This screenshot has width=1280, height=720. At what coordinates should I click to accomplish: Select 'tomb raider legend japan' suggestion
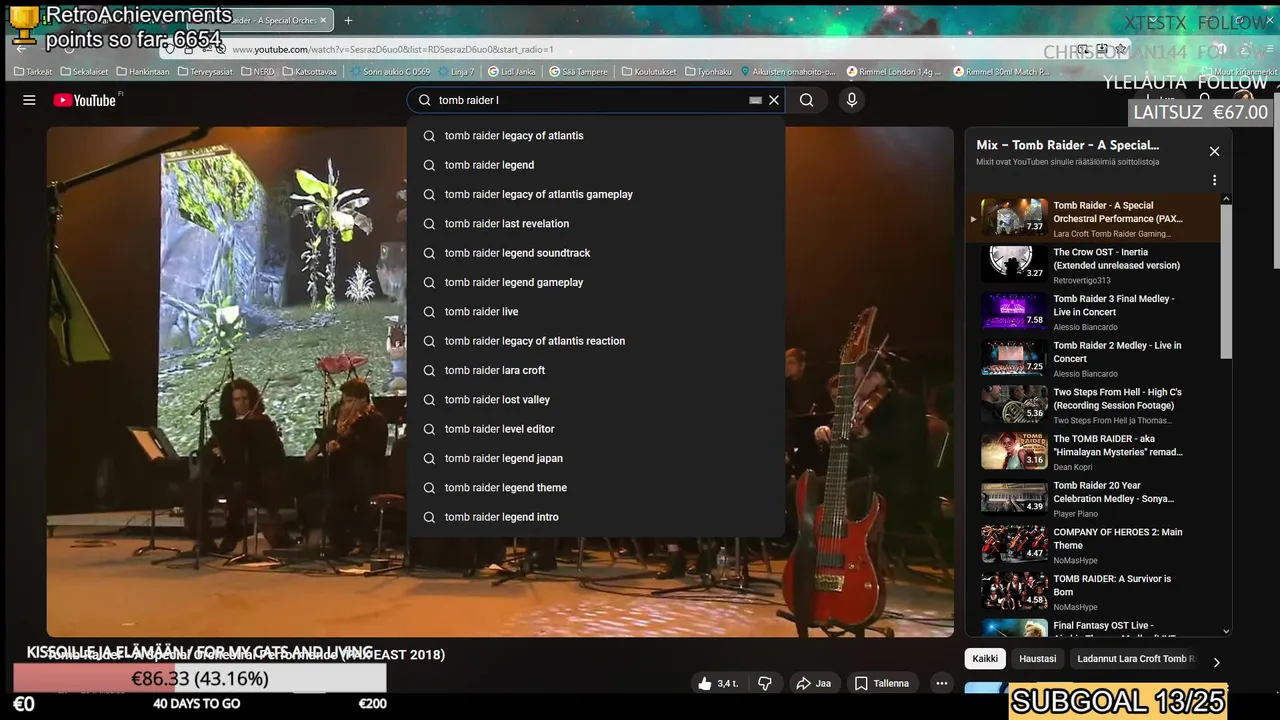(596, 458)
